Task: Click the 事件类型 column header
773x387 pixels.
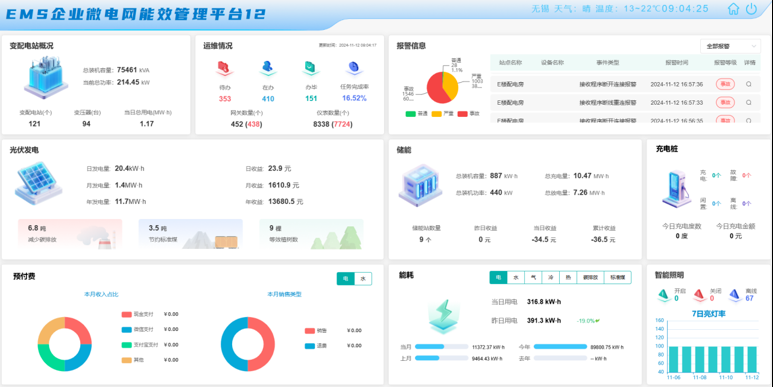Action: (607, 63)
